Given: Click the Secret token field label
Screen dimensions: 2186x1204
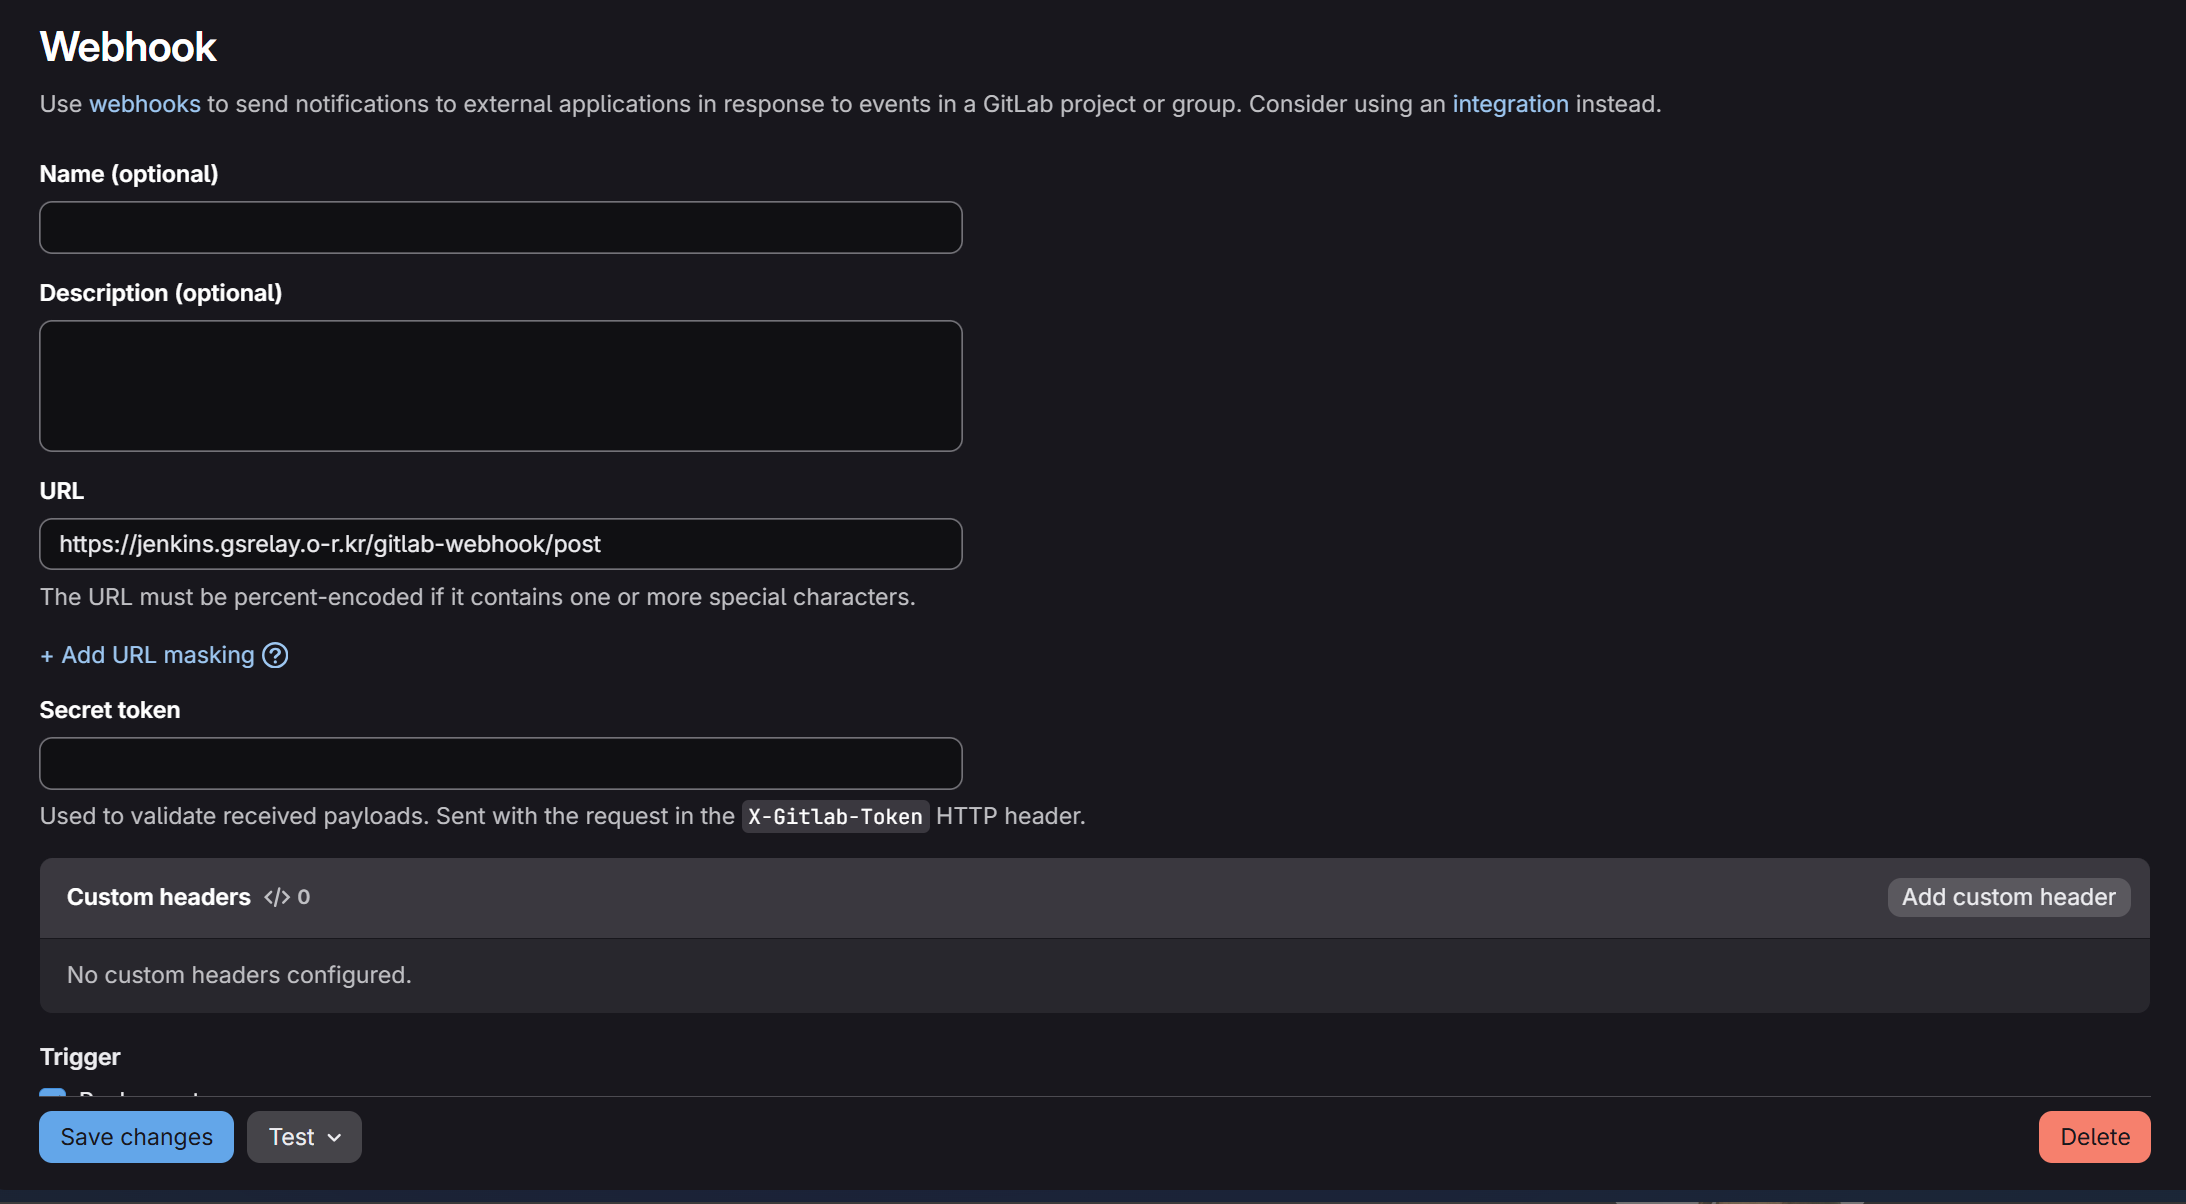Looking at the screenshot, I should pyautogui.click(x=109, y=710).
